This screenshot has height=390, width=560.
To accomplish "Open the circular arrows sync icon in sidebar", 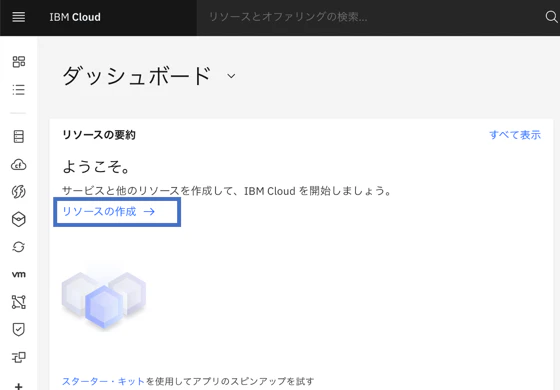I will [19, 247].
